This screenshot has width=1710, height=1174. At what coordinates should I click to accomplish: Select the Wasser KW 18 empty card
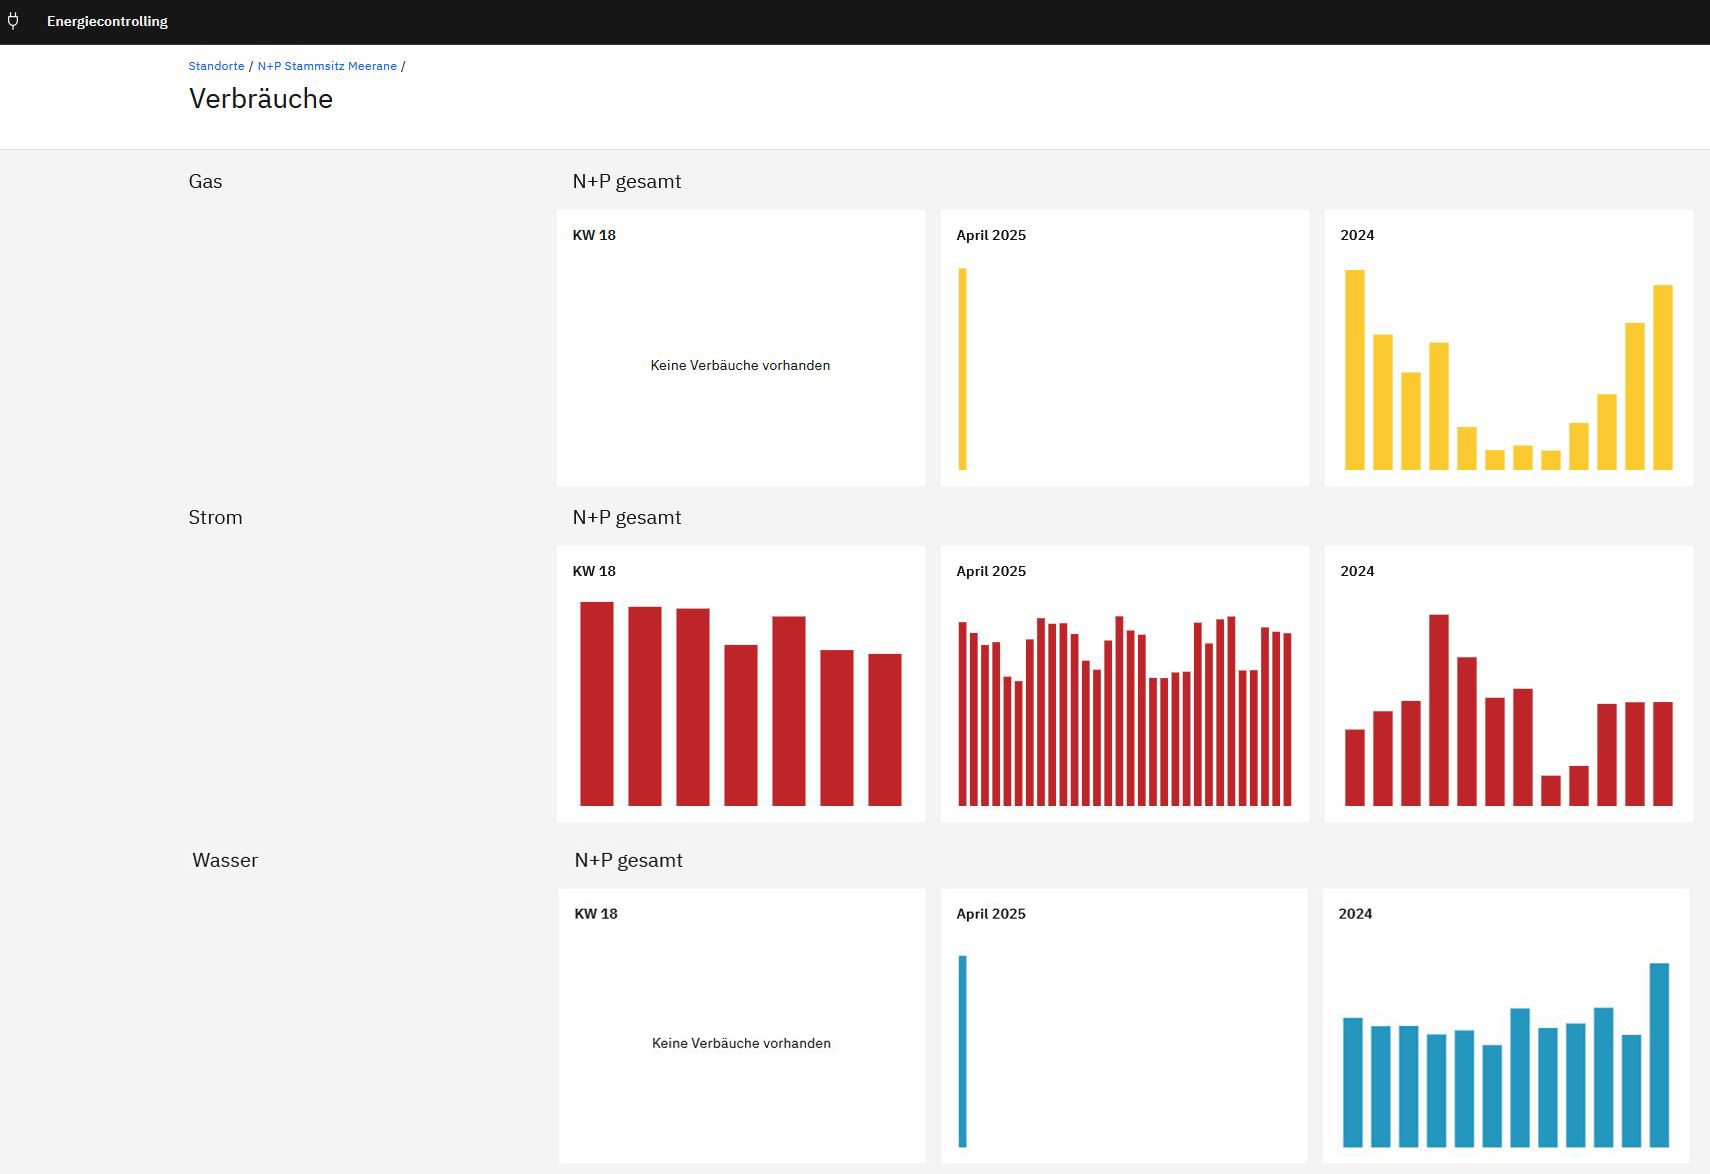742,1026
